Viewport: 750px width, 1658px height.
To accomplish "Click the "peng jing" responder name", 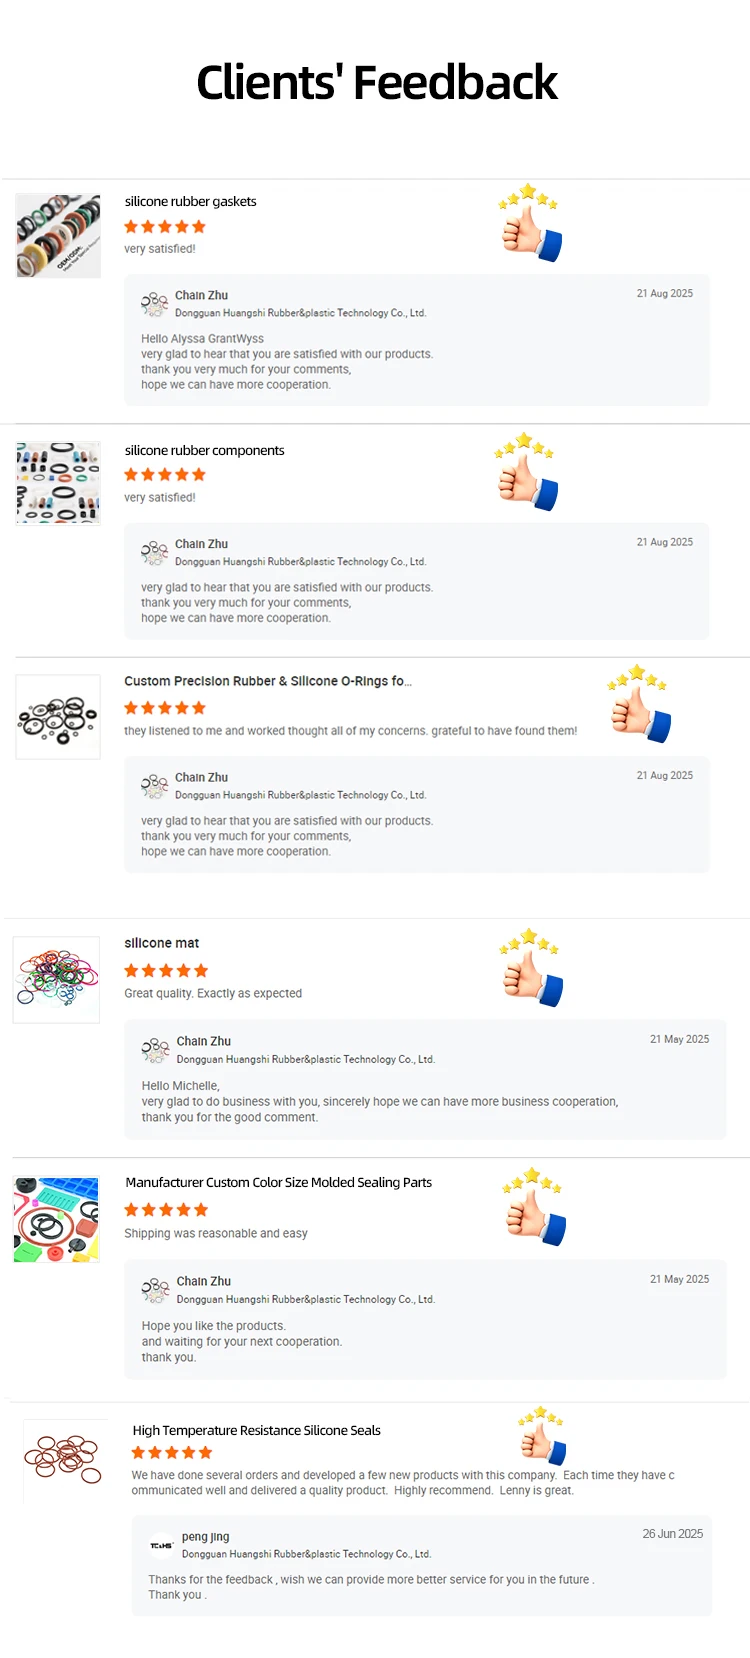I will pyautogui.click(x=205, y=1536).
